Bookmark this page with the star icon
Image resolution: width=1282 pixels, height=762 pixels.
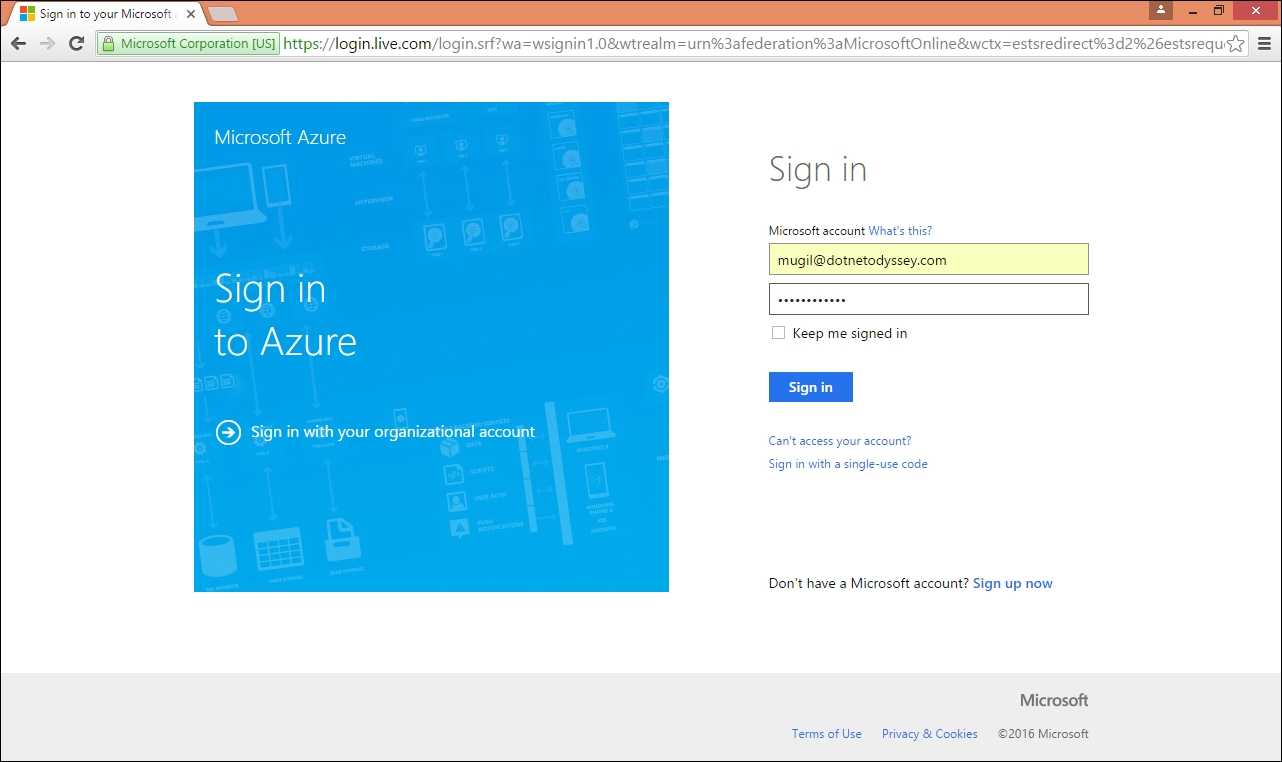(1236, 43)
